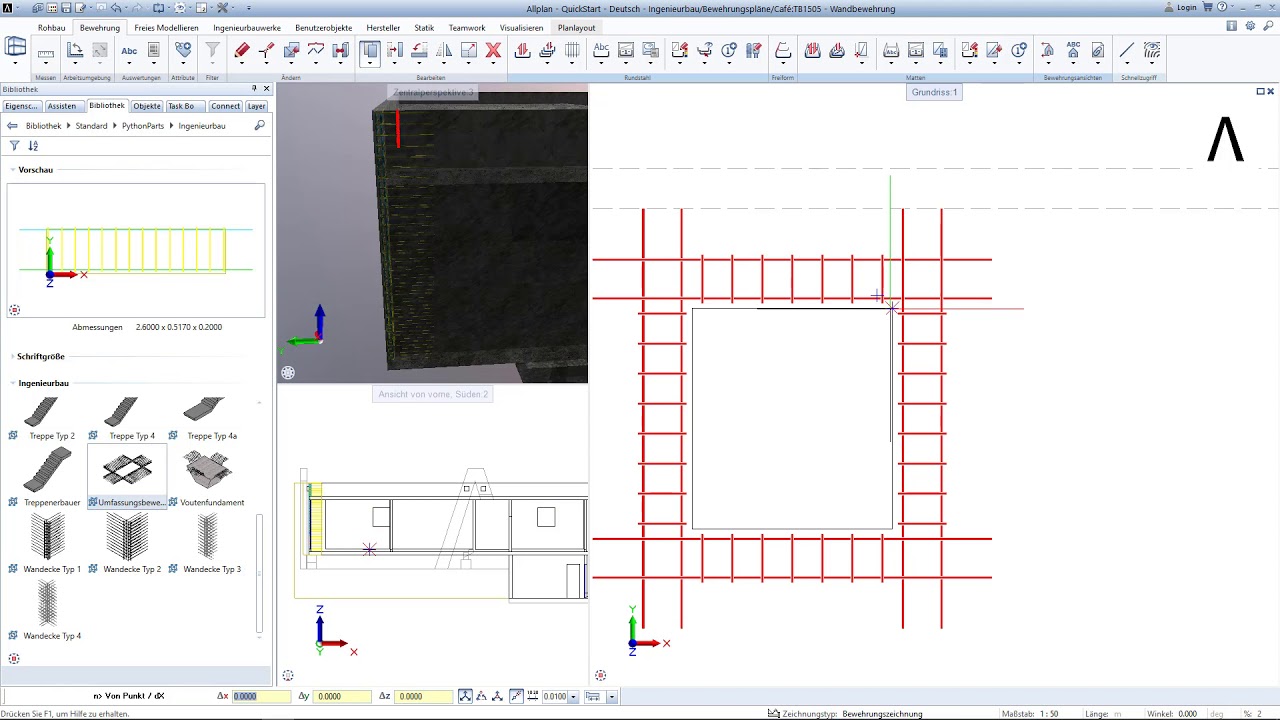The width and height of the screenshot is (1280, 720).
Task: Select the Schnellzugriff line tool
Action: (1127, 51)
